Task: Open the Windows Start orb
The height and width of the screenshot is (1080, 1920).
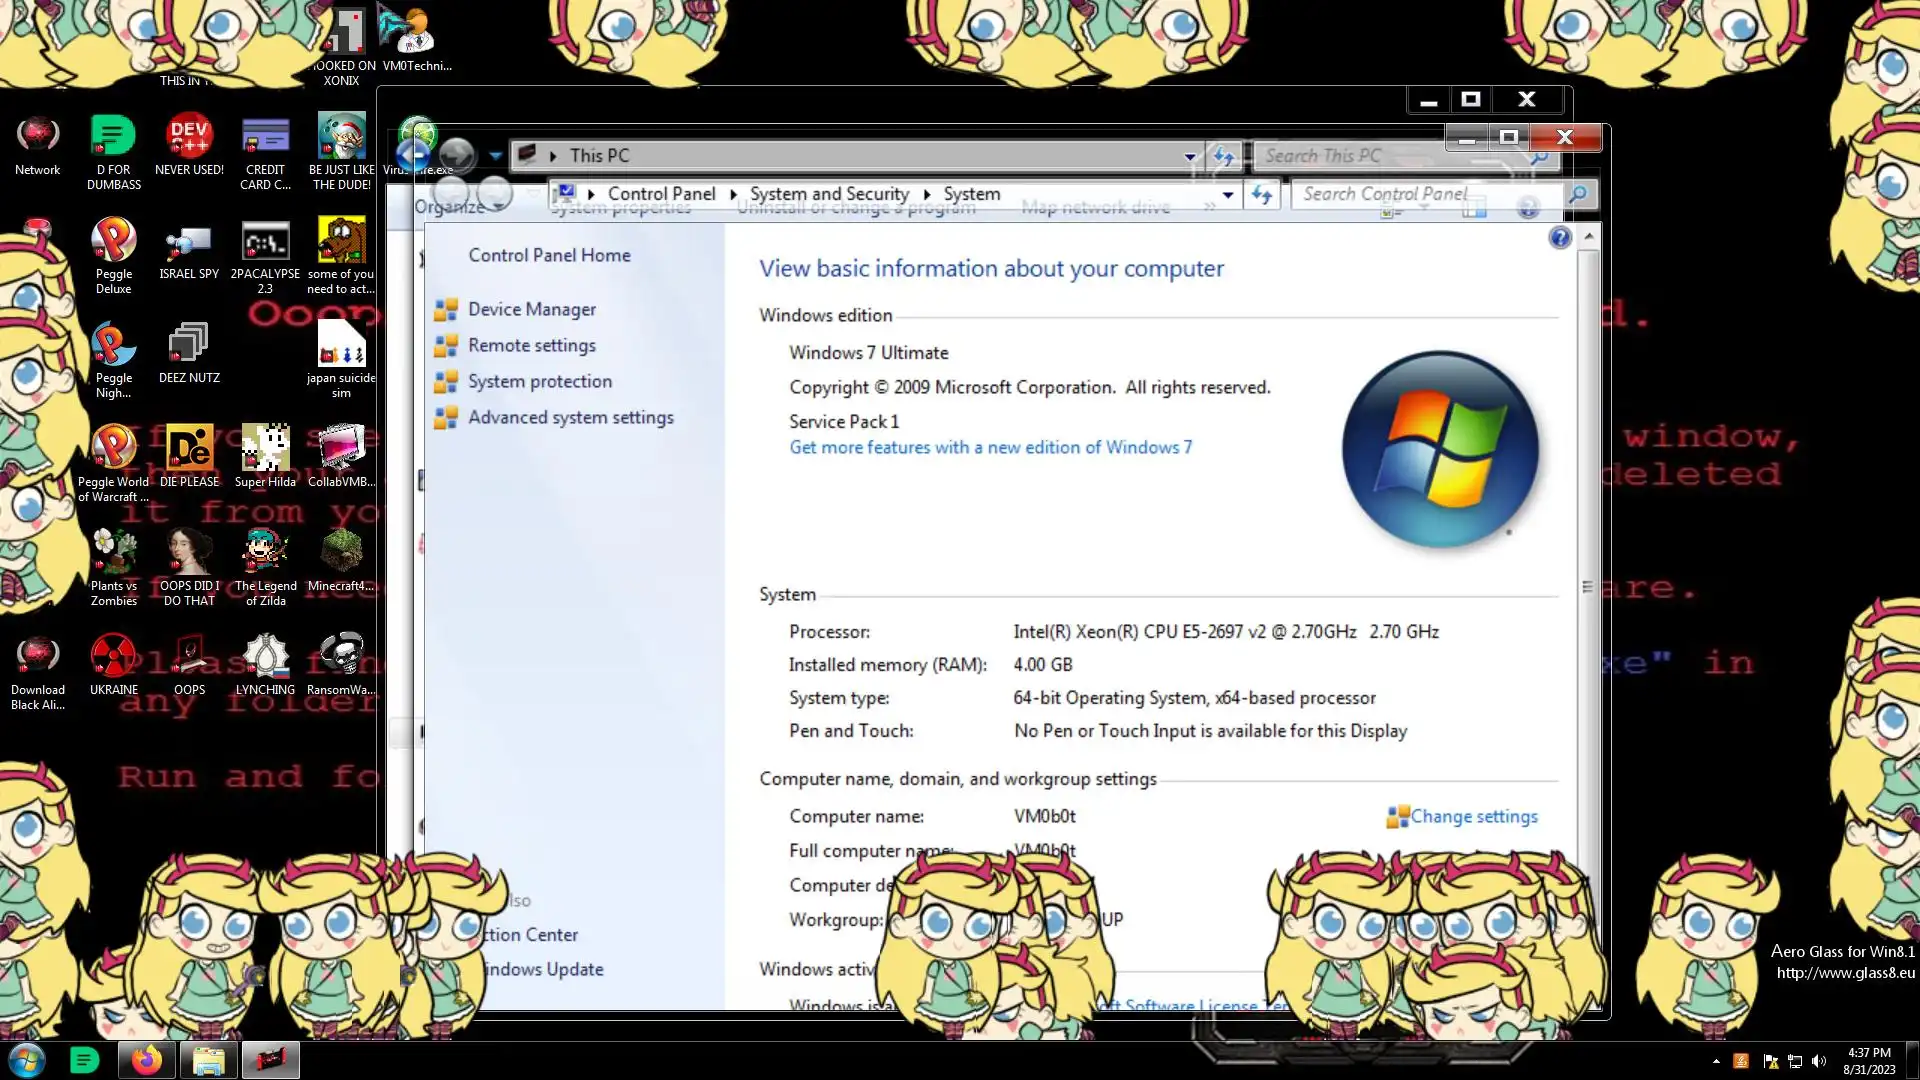Action: (x=27, y=1060)
